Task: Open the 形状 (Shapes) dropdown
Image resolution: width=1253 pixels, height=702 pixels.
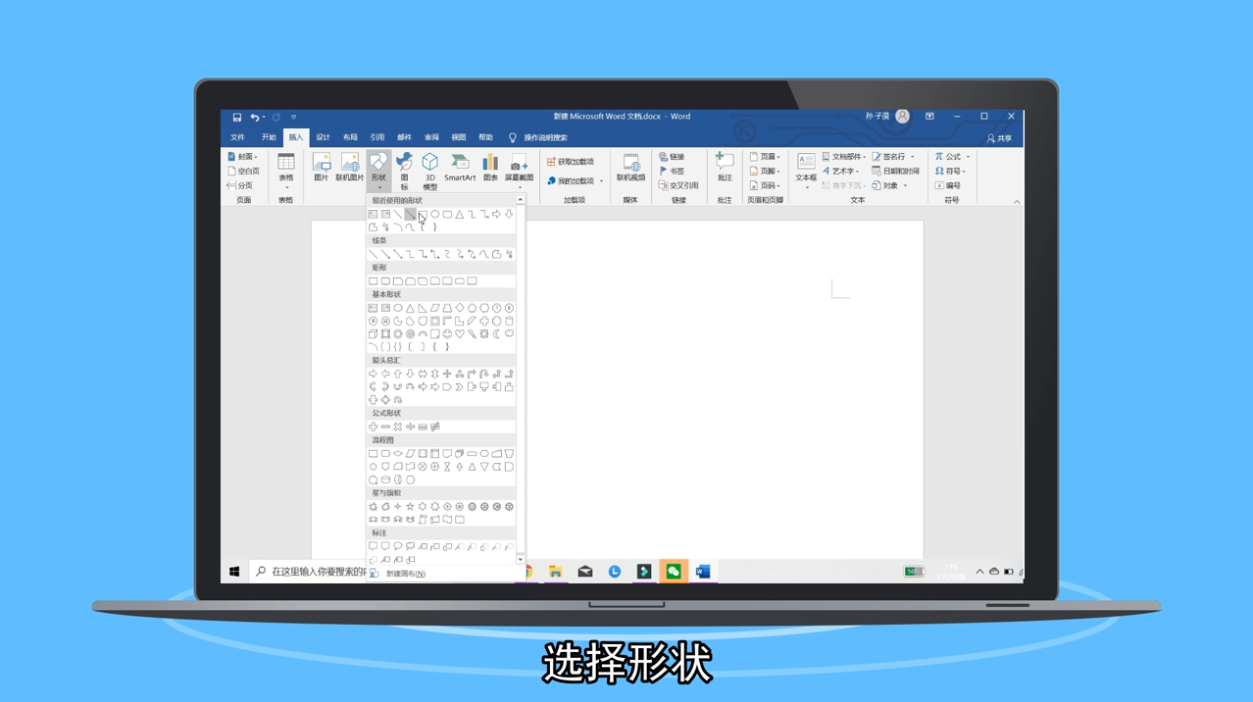Action: (379, 171)
